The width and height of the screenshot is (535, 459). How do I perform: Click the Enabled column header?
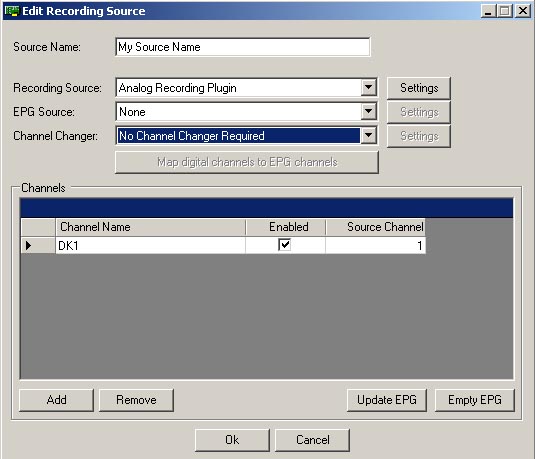pyautogui.click(x=286, y=227)
